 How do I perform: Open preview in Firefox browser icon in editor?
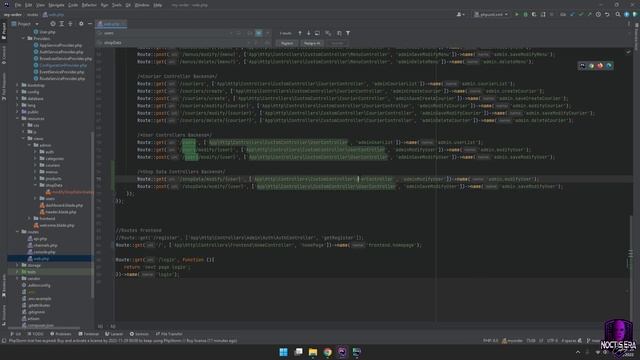pos(600,66)
